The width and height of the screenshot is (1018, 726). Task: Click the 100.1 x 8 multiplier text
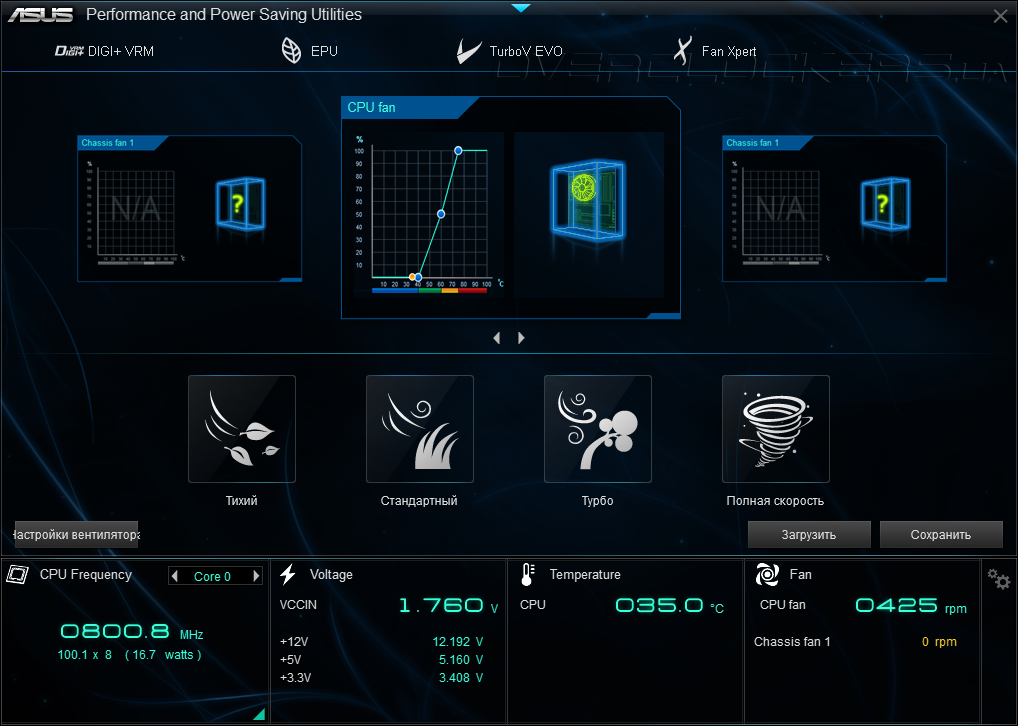[x=84, y=655]
